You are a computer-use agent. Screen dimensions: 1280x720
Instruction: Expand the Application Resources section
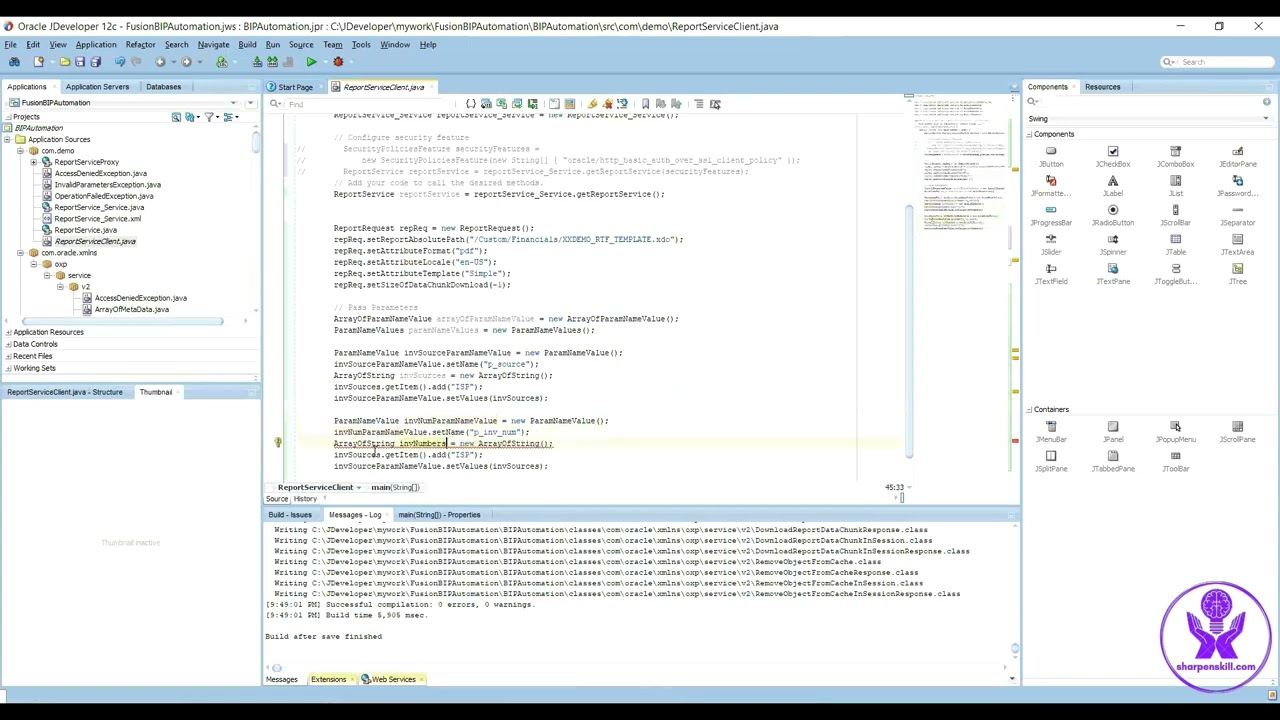click(x=8, y=332)
